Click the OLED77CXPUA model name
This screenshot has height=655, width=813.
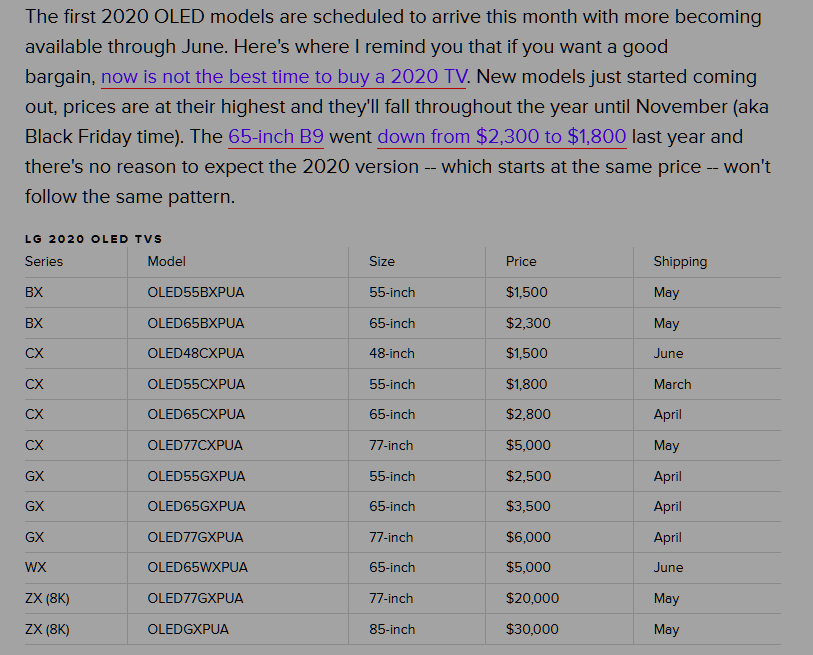[x=195, y=445]
